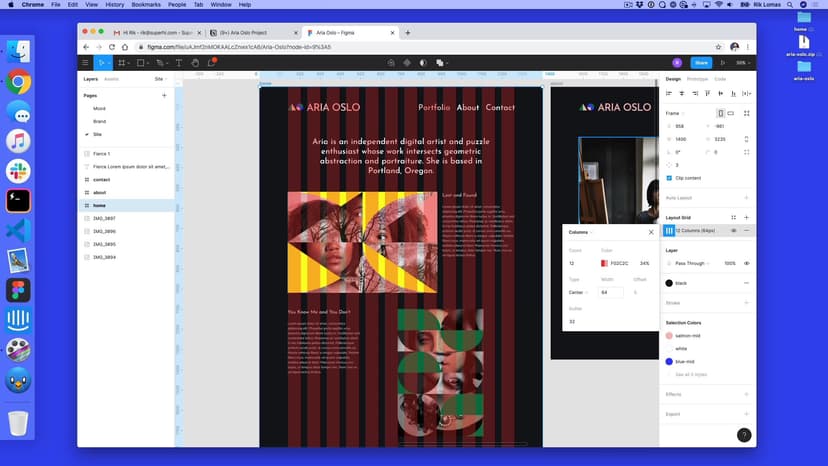Select the about frame layer
Image resolution: width=828 pixels, height=466 pixels.
coord(100,192)
